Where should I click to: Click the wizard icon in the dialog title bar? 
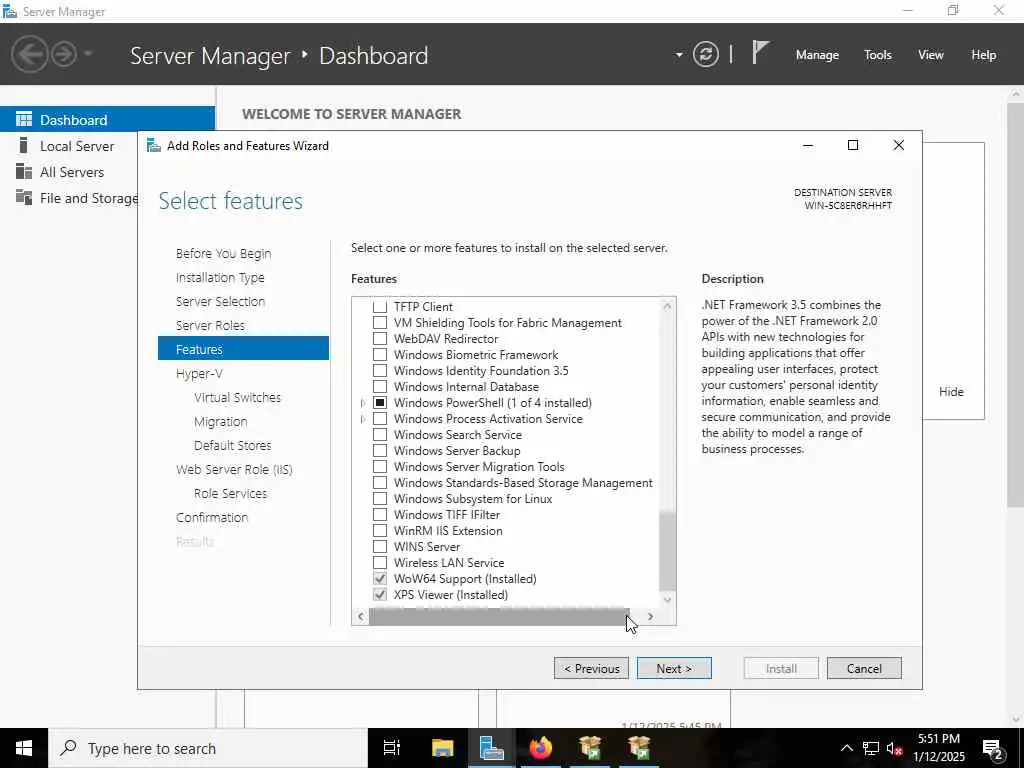[153, 146]
